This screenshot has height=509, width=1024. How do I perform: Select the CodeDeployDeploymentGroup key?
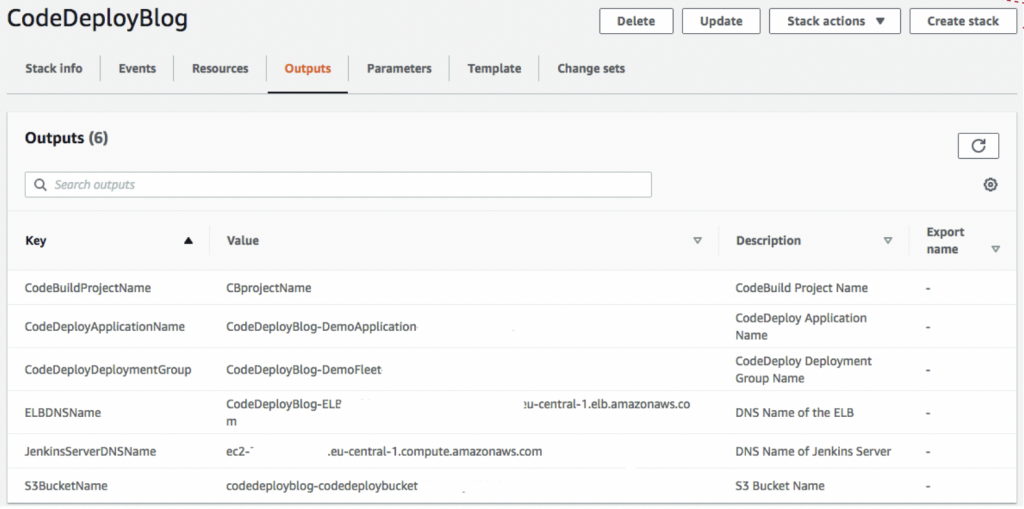point(108,370)
